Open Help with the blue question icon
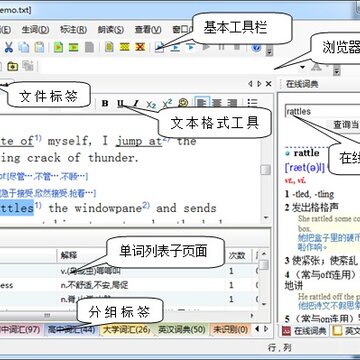Viewport: 360px width, 360px height. (x=256, y=48)
